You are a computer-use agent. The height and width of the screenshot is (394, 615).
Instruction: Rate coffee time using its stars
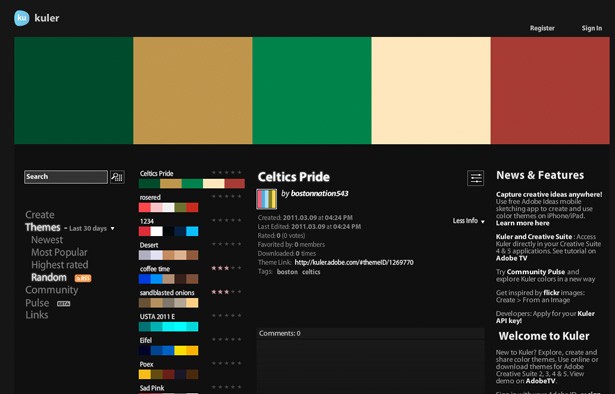227,268
